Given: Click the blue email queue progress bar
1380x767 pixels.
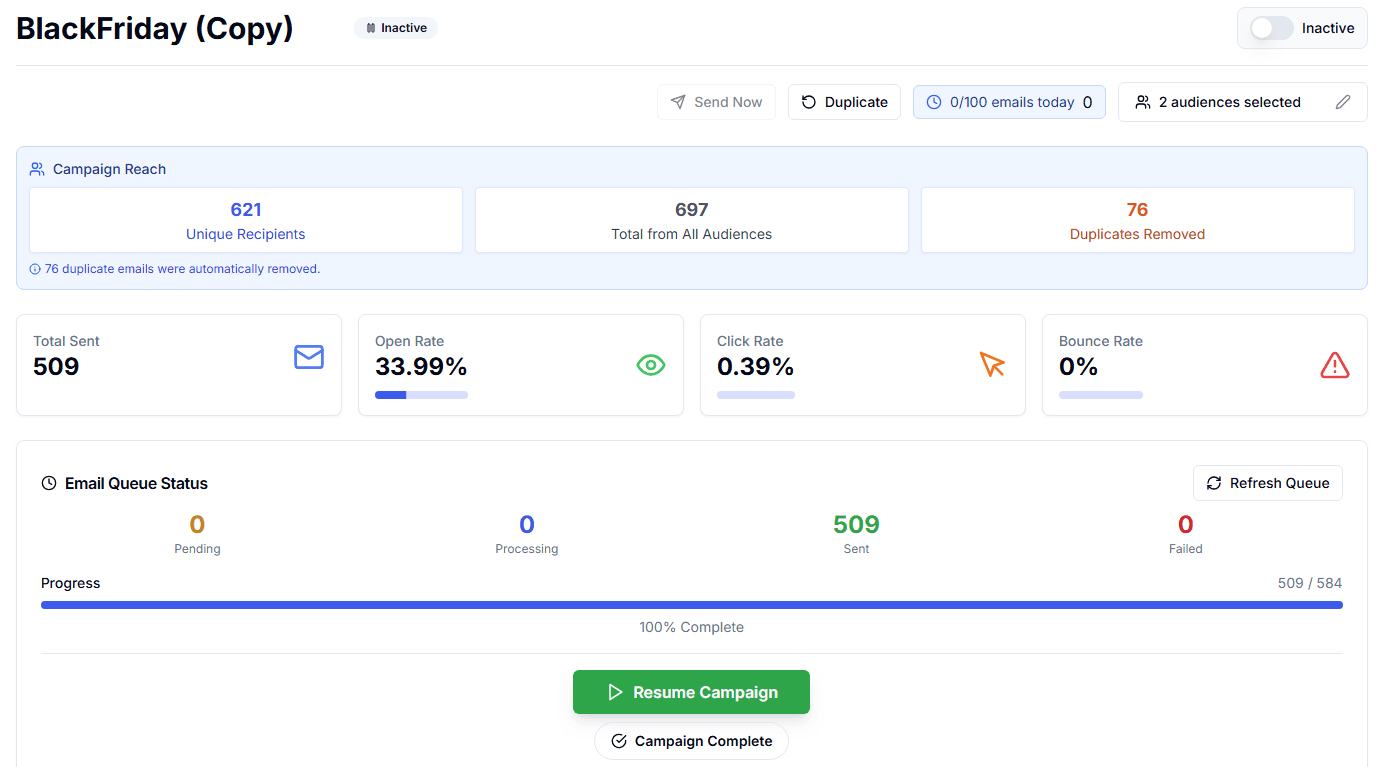Looking at the screenshot, I should pyautogui.click(x=691, y=605).
